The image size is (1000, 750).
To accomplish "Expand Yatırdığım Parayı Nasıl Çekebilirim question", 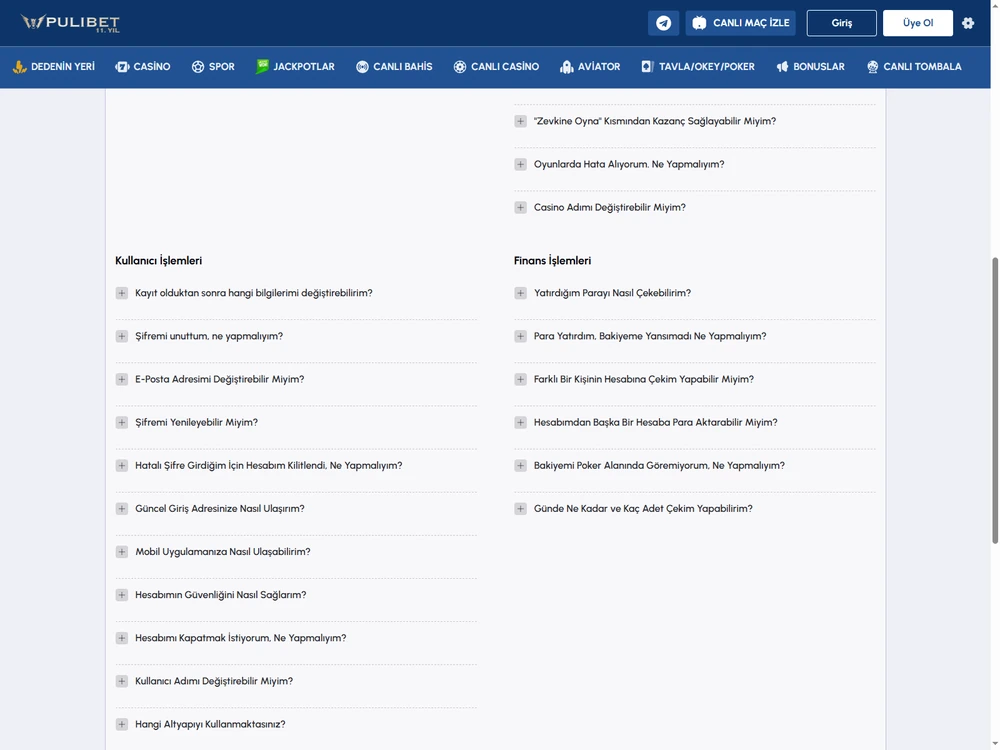I will [520, 293].
